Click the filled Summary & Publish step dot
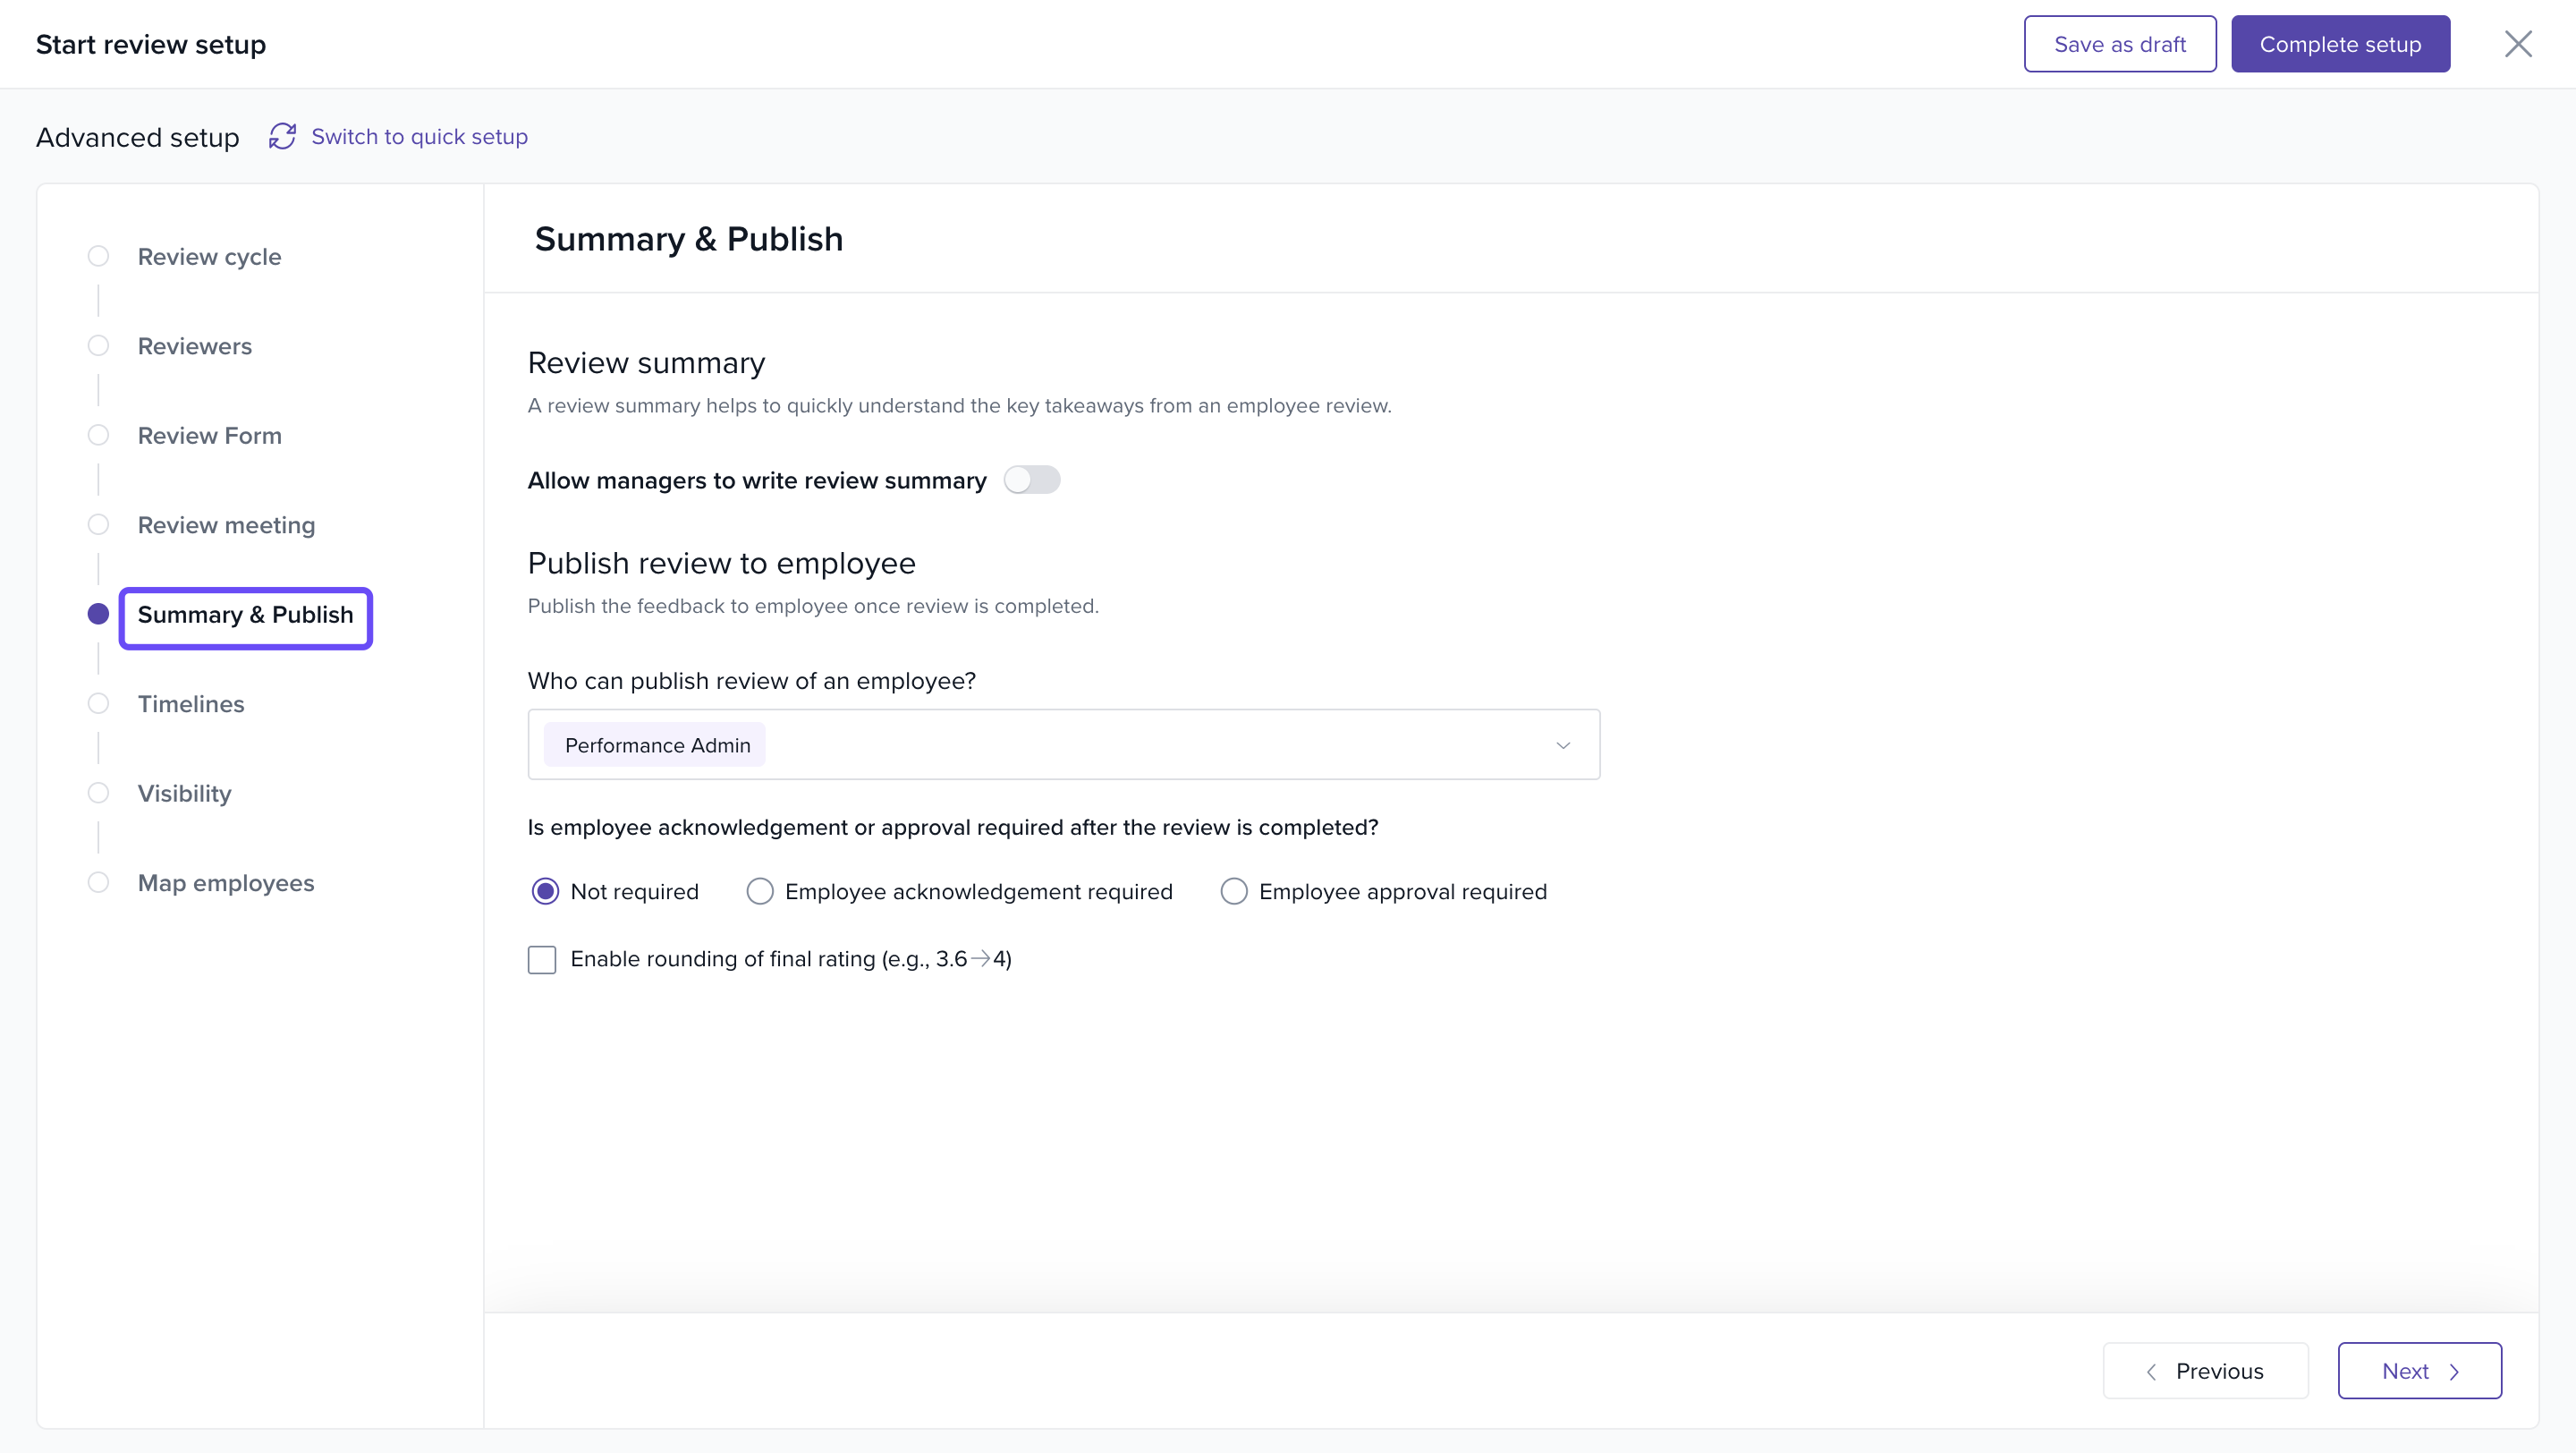This screenshot has width=2576, height=1453. pyautogui.click(x=98, y=614)
